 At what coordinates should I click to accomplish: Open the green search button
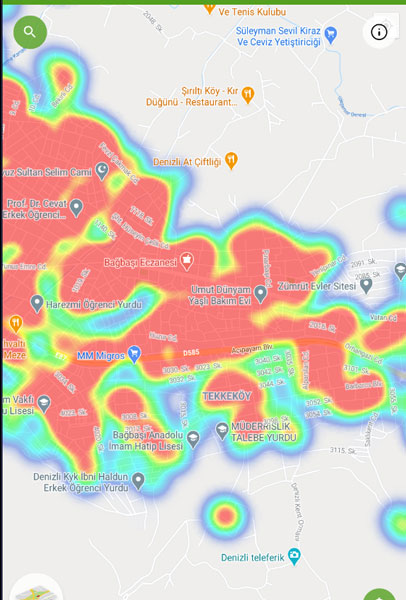tap(30, 32)
